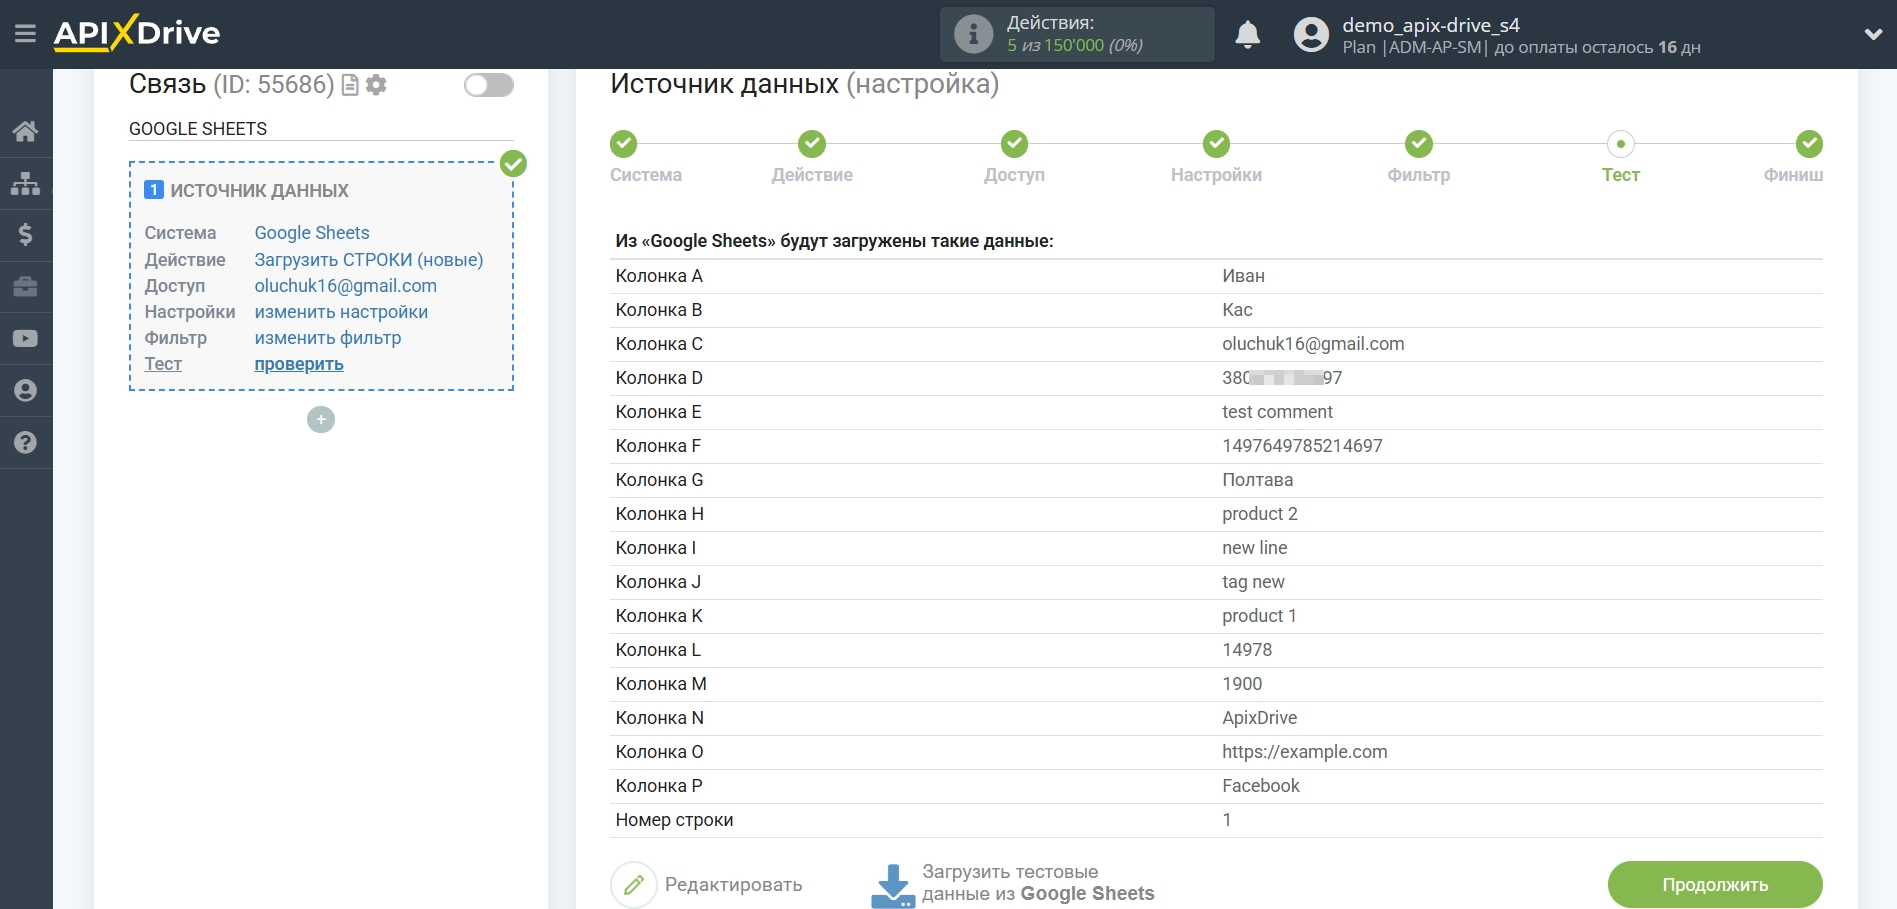Click the проверить test link
The width and height of the screenshot is (1897, 909).
(299, 364)
